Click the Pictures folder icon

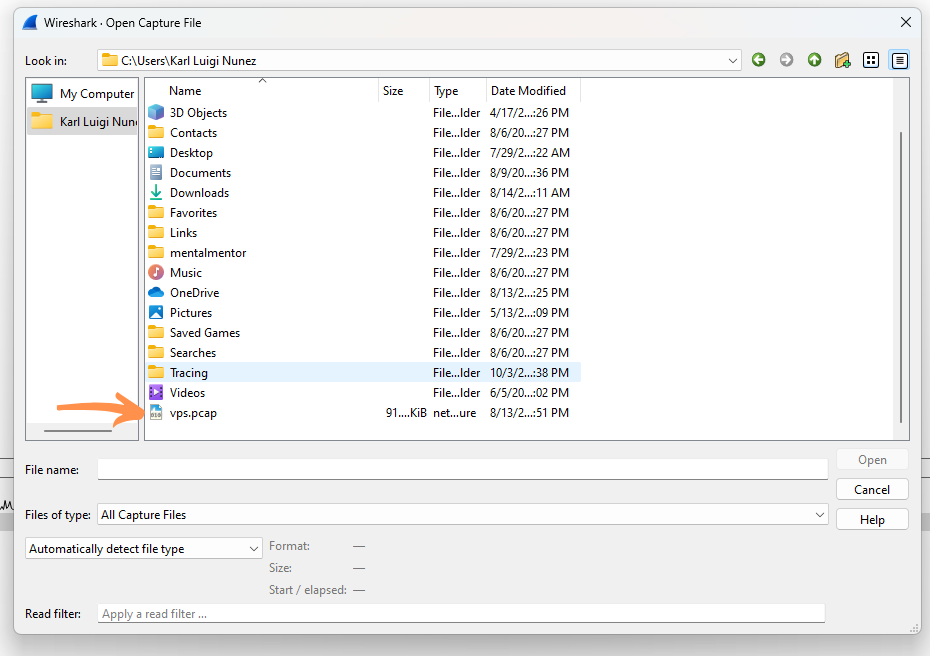pyautogui.click(x=156, y=313)
